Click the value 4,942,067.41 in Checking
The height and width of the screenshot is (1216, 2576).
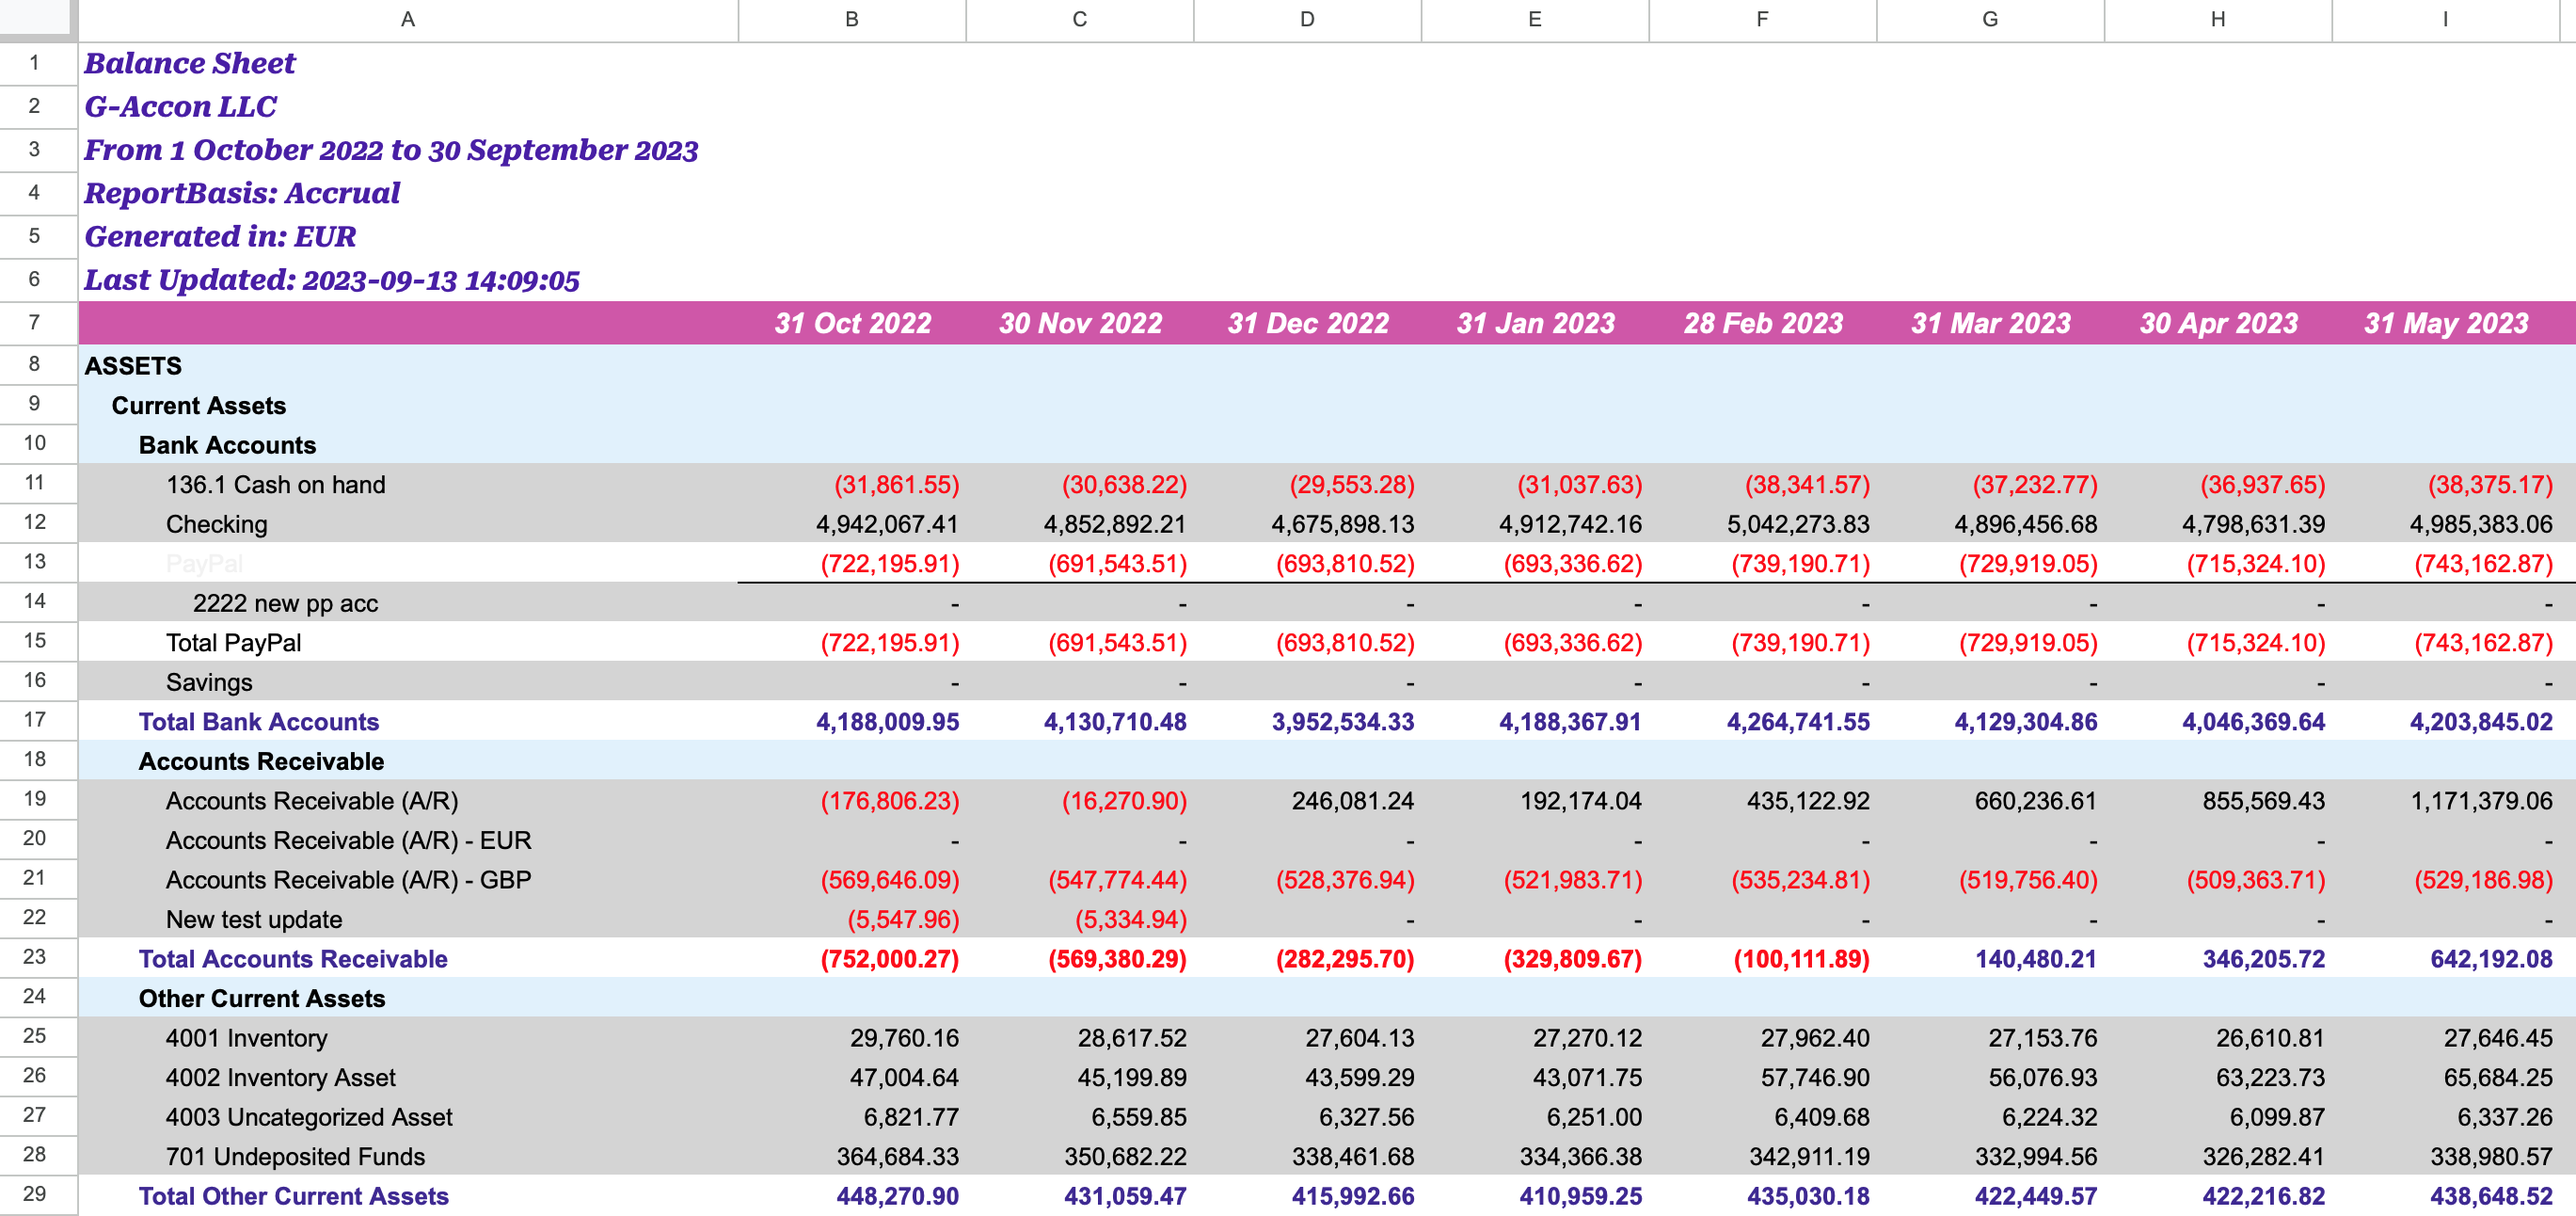887,524
